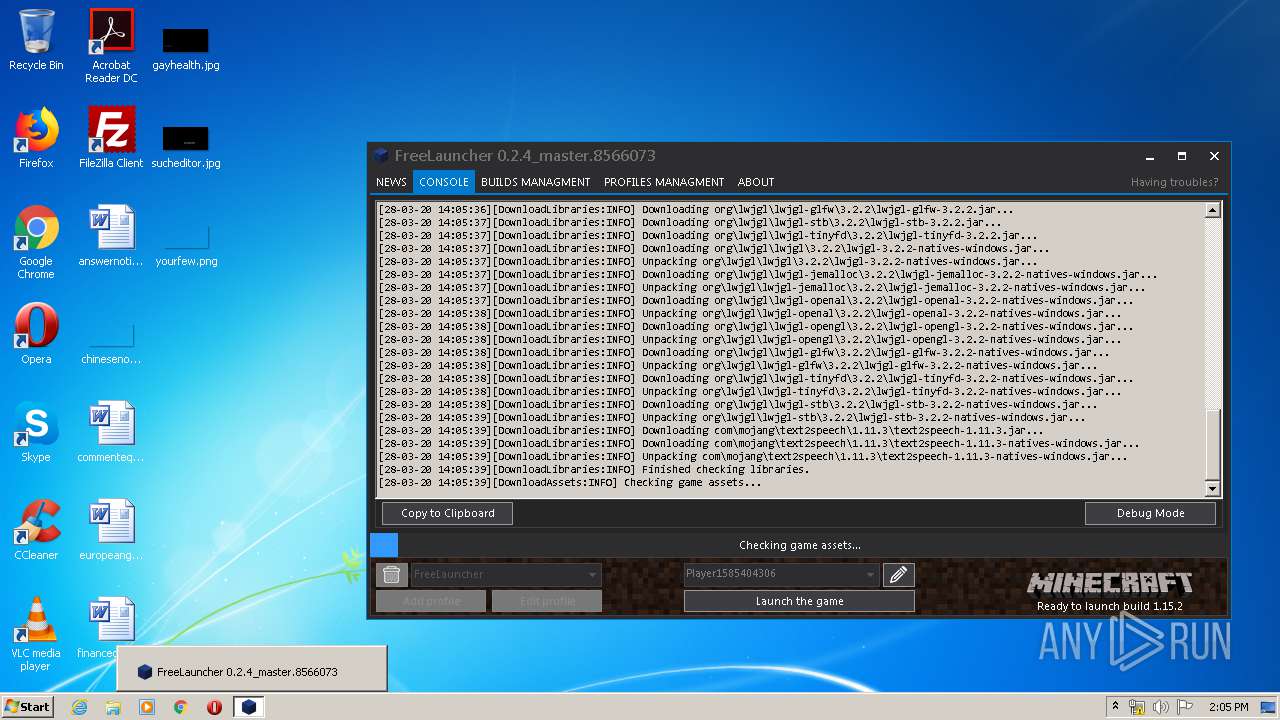Open the Firefox desktop shortcut
The image size is (1280, 720).
[x=36, y=138]
